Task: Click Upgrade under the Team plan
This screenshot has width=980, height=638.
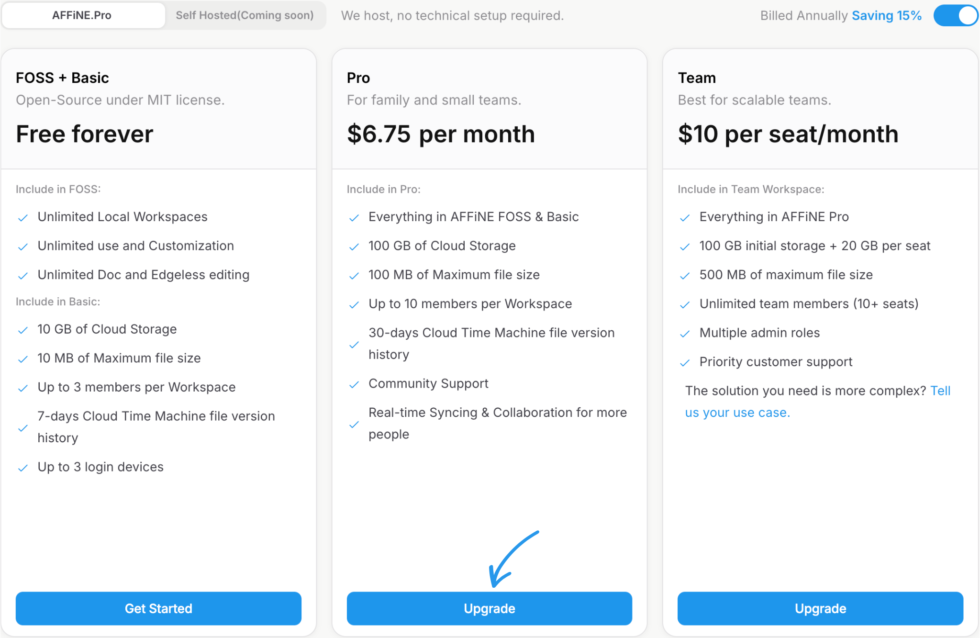Action: coord(820,608)
